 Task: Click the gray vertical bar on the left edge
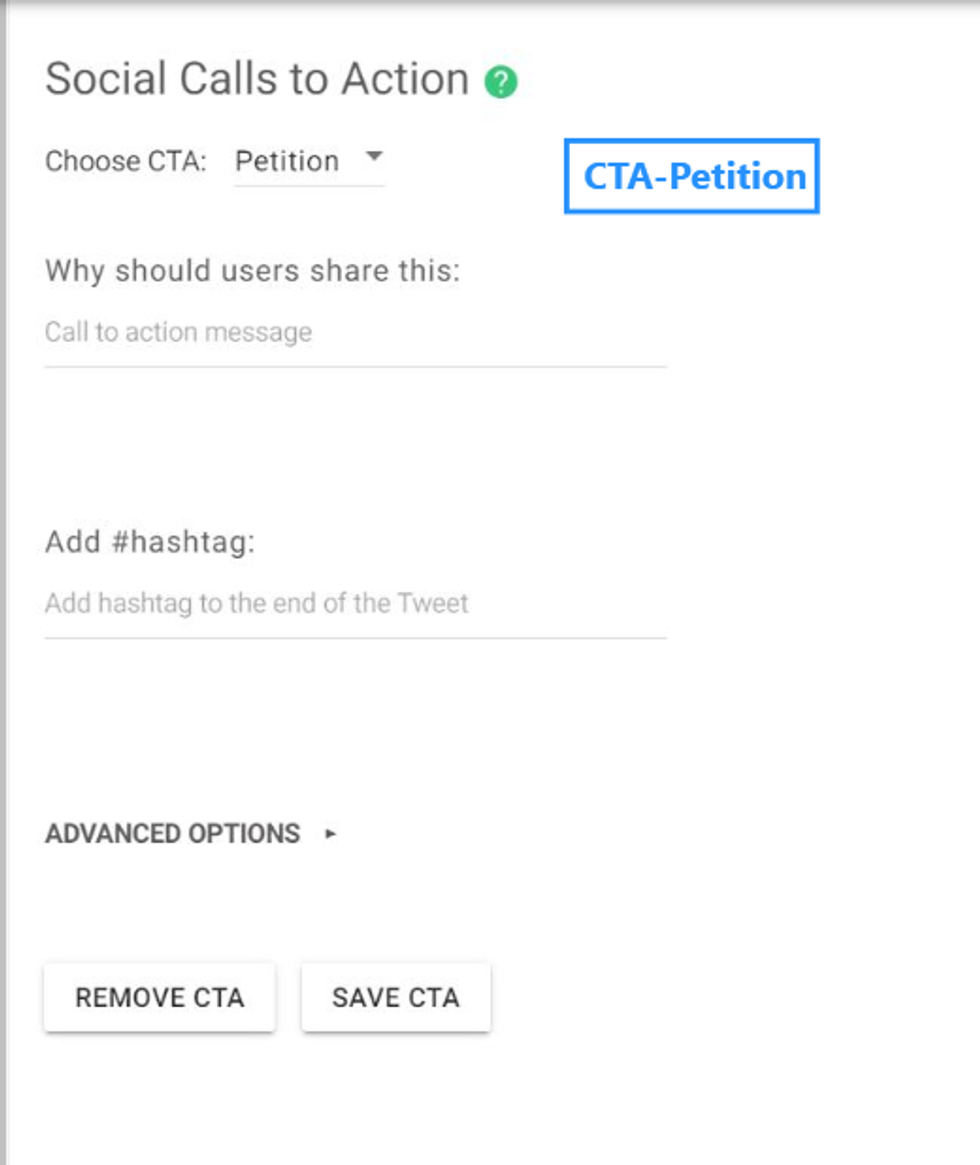pyautogui.click(x=3, y=600)
